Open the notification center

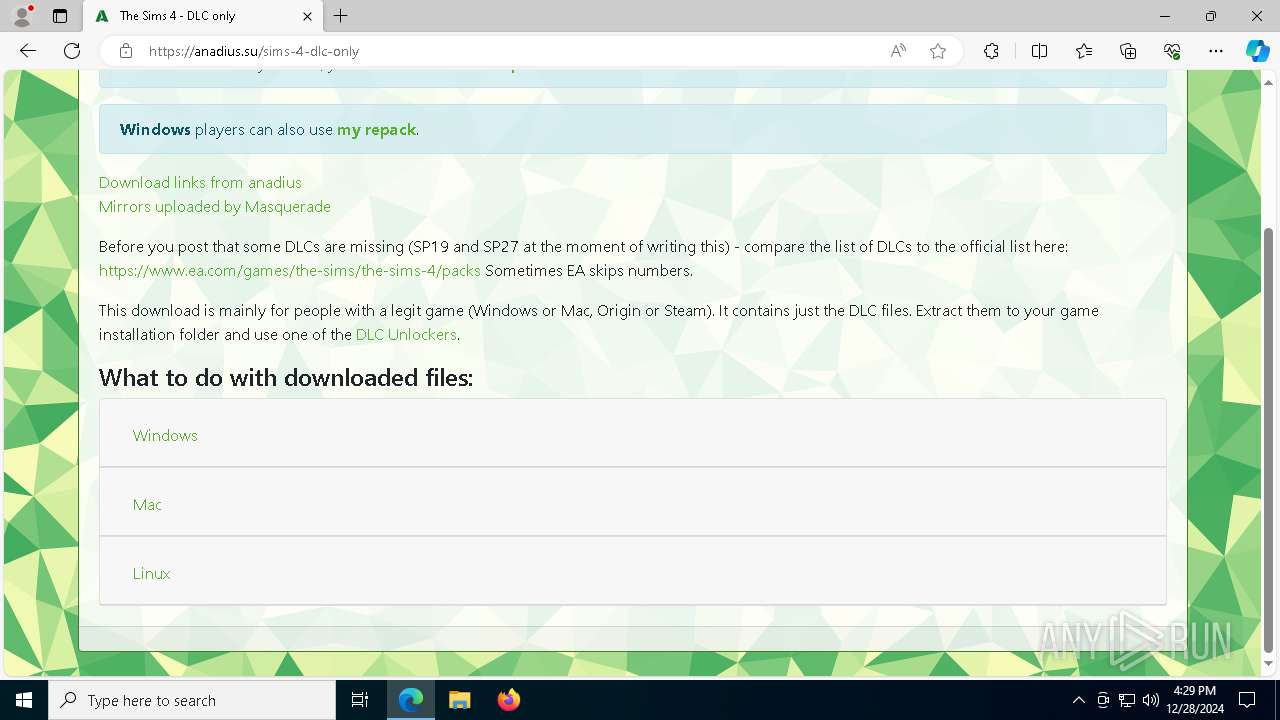1247,700
